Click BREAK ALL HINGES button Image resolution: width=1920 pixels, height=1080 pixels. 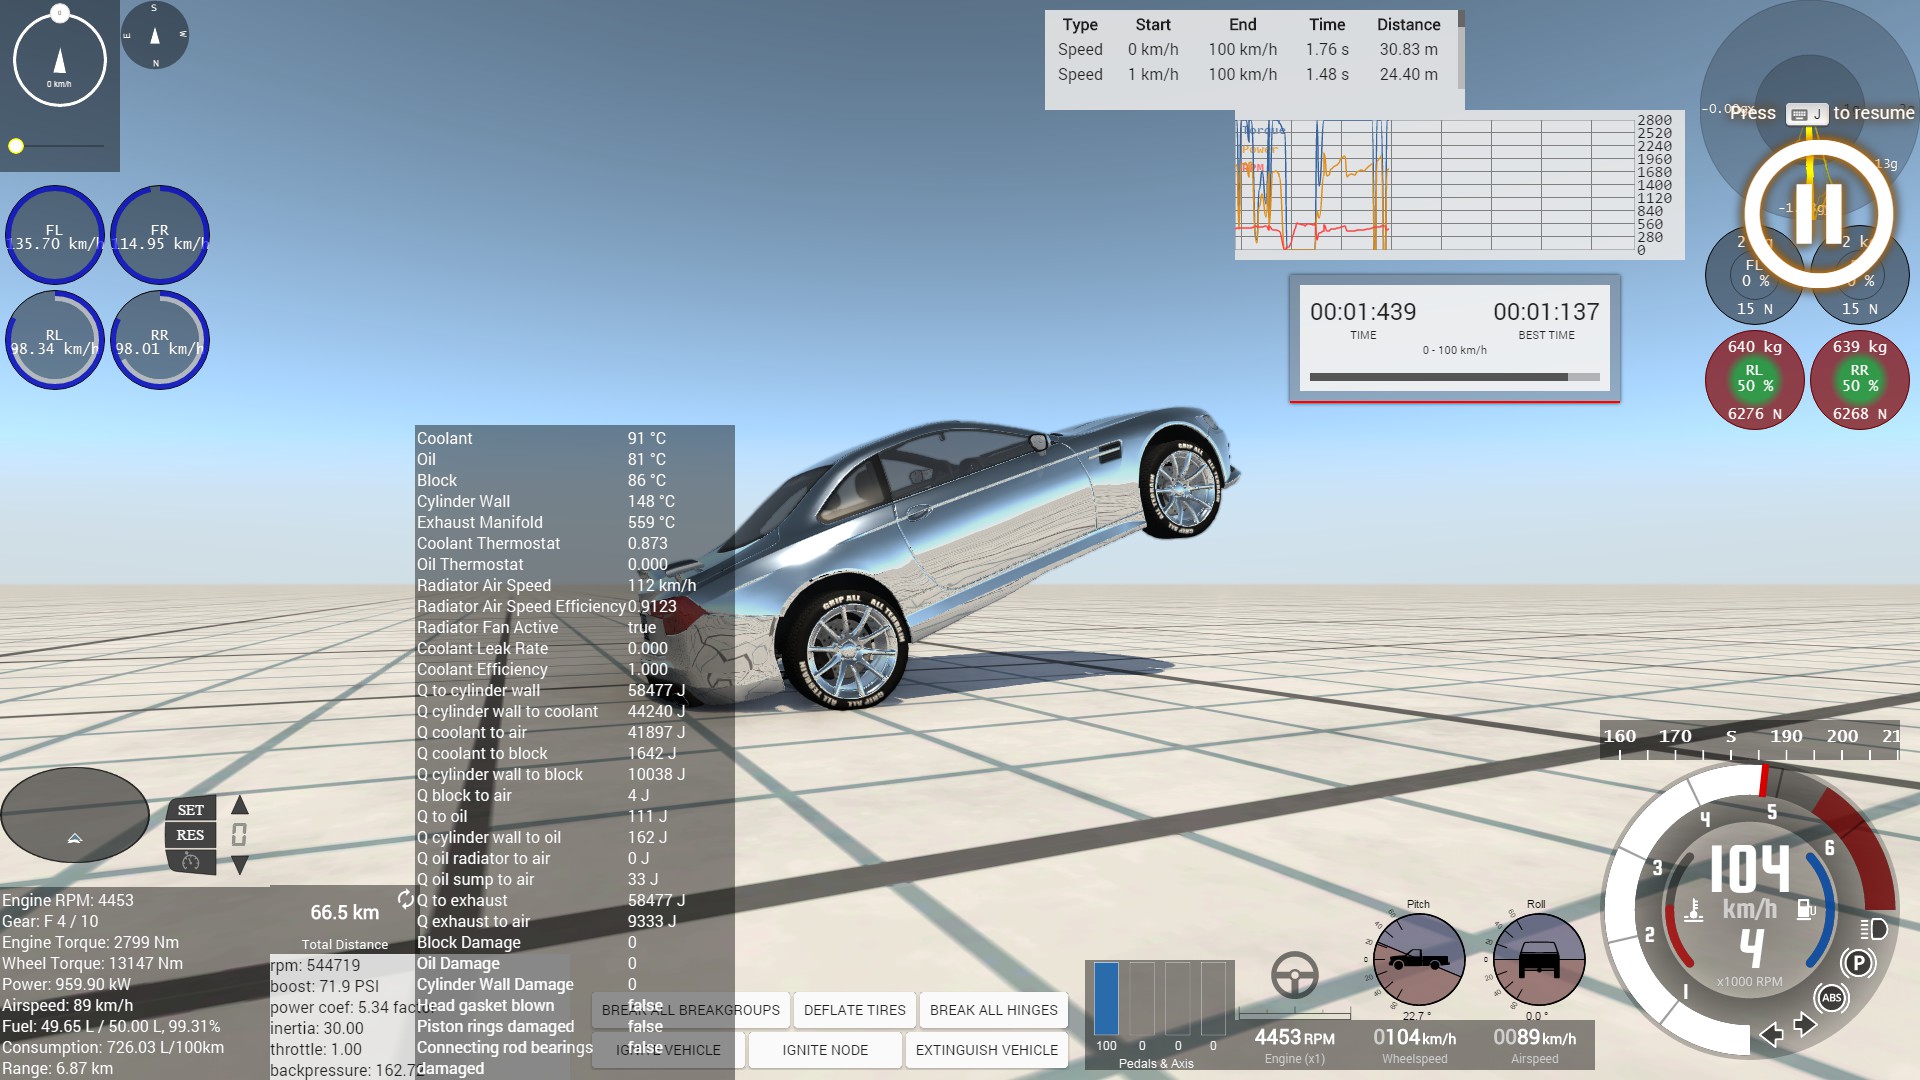tap(993, 1010)
